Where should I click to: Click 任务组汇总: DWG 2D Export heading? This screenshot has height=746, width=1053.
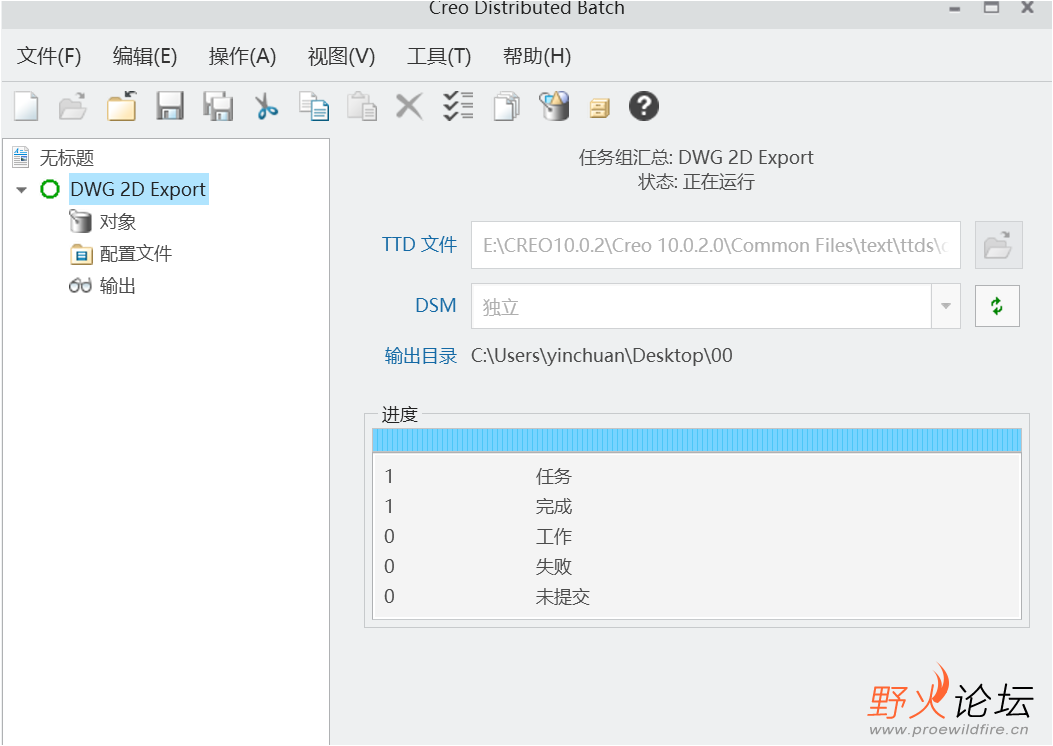click(x=696, y=157)
